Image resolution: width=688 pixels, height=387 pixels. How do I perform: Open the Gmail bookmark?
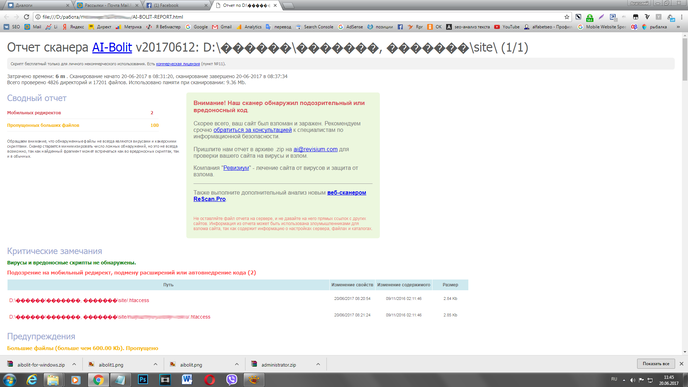222,27
